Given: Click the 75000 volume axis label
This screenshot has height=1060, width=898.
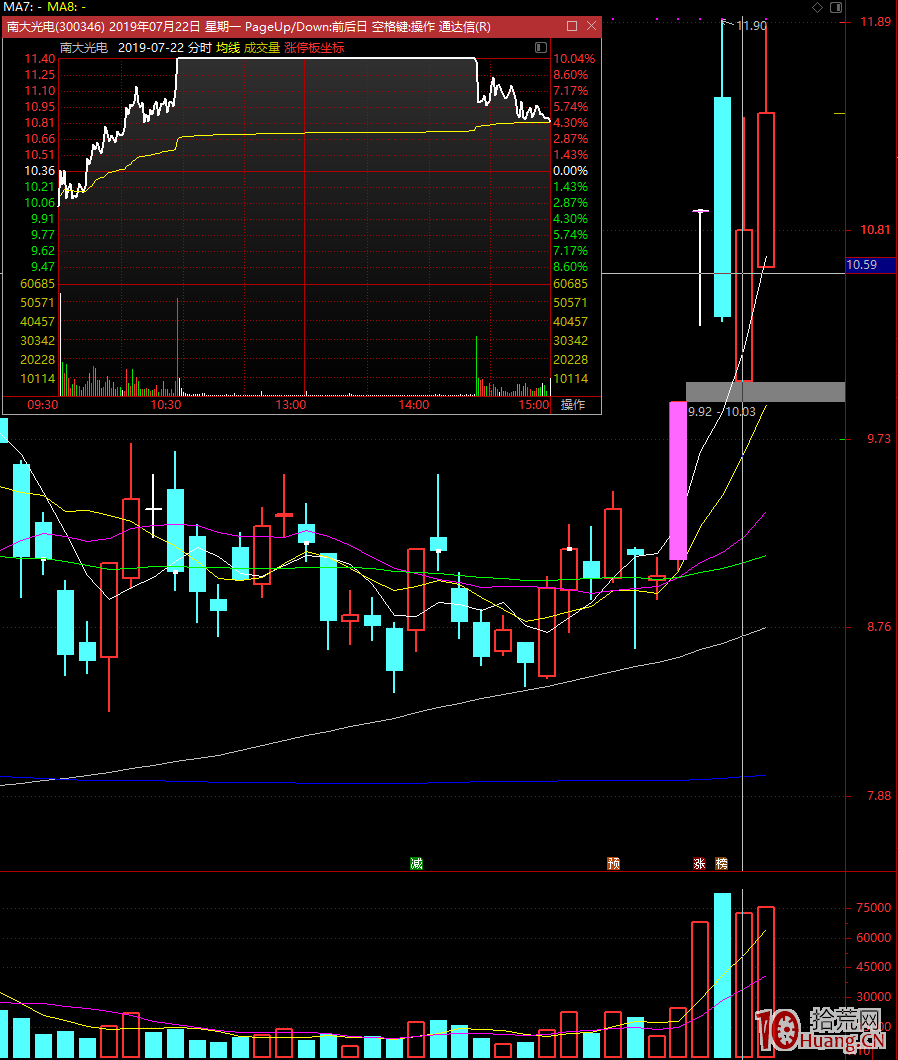Looking at the screenshot, I should click(x=873, y=908).
